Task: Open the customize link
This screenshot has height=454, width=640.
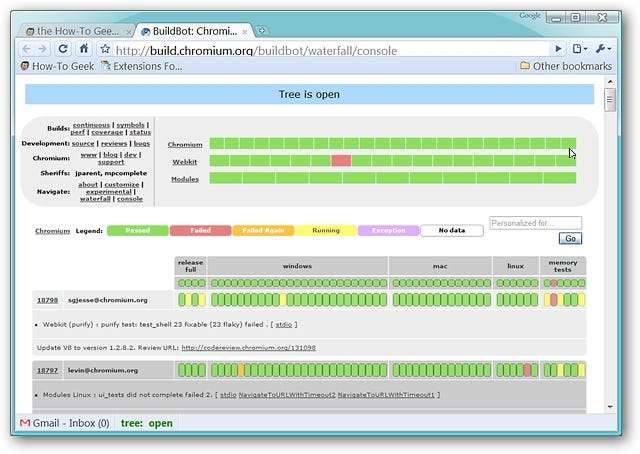Action: [x=122, y=185]
